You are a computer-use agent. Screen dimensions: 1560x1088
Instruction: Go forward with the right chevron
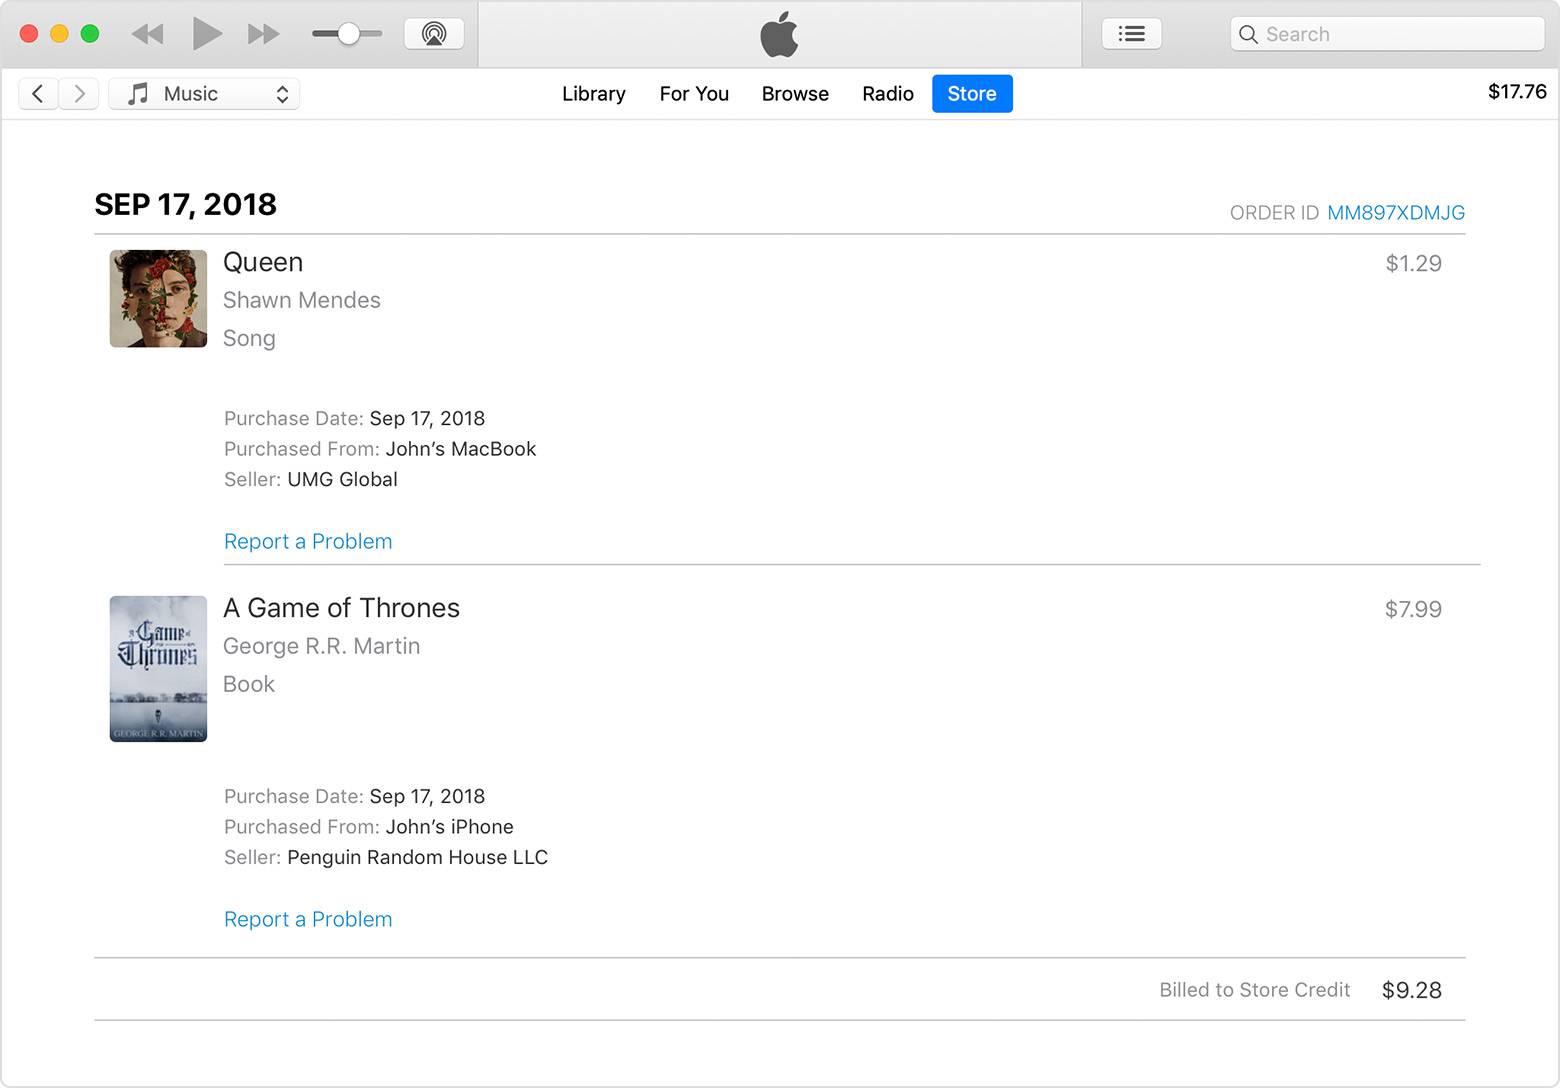tap(79, 94)
